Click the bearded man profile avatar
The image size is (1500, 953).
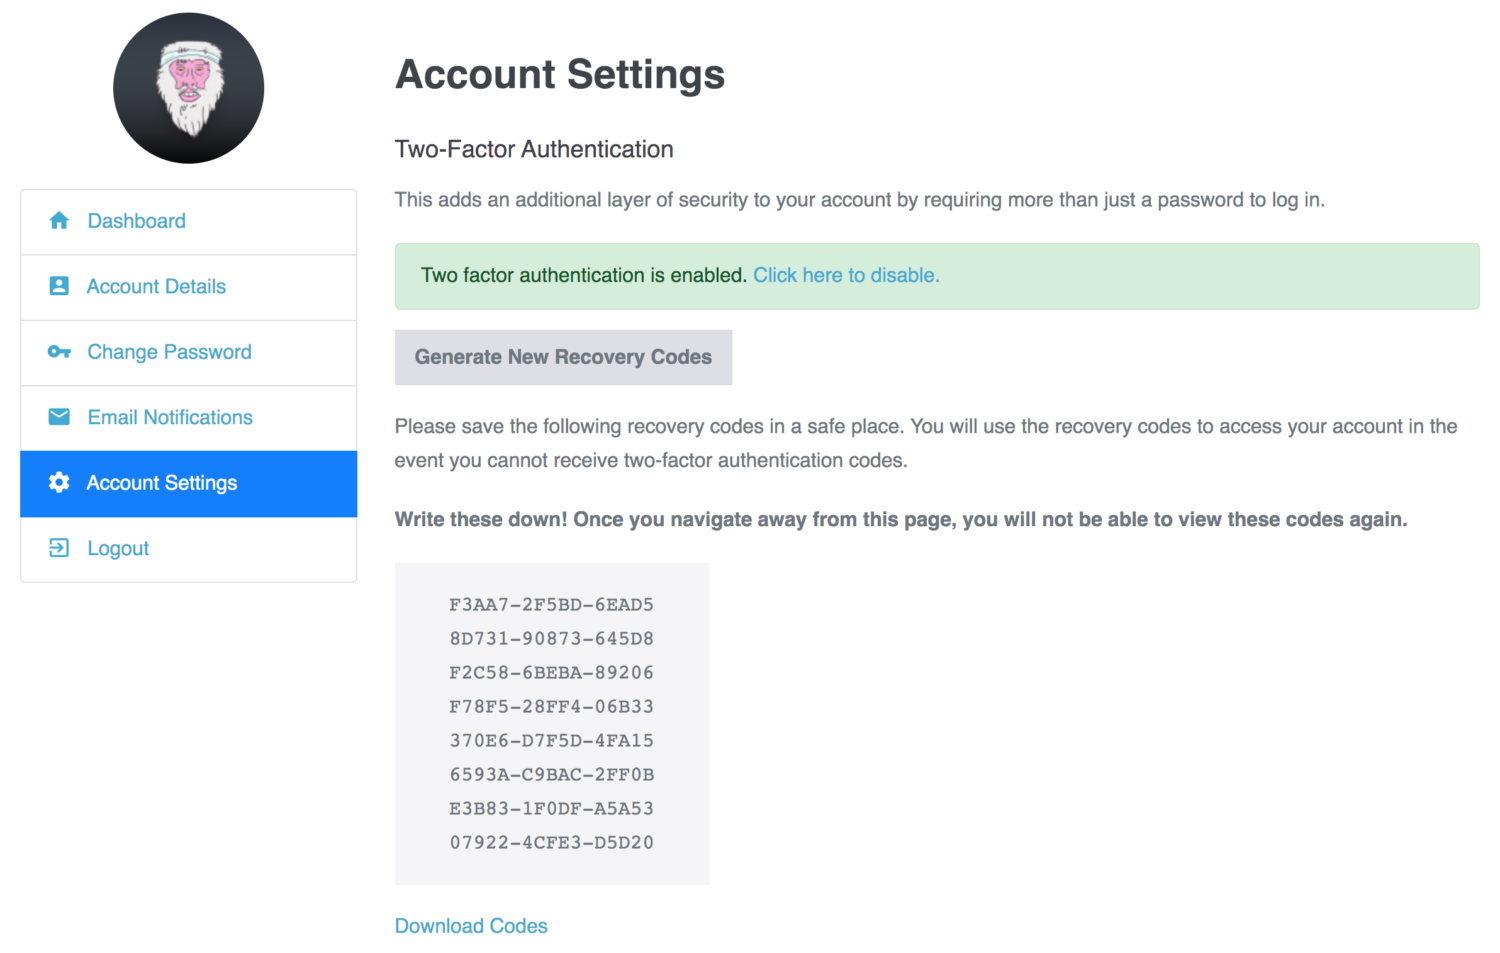click(189, 88)
